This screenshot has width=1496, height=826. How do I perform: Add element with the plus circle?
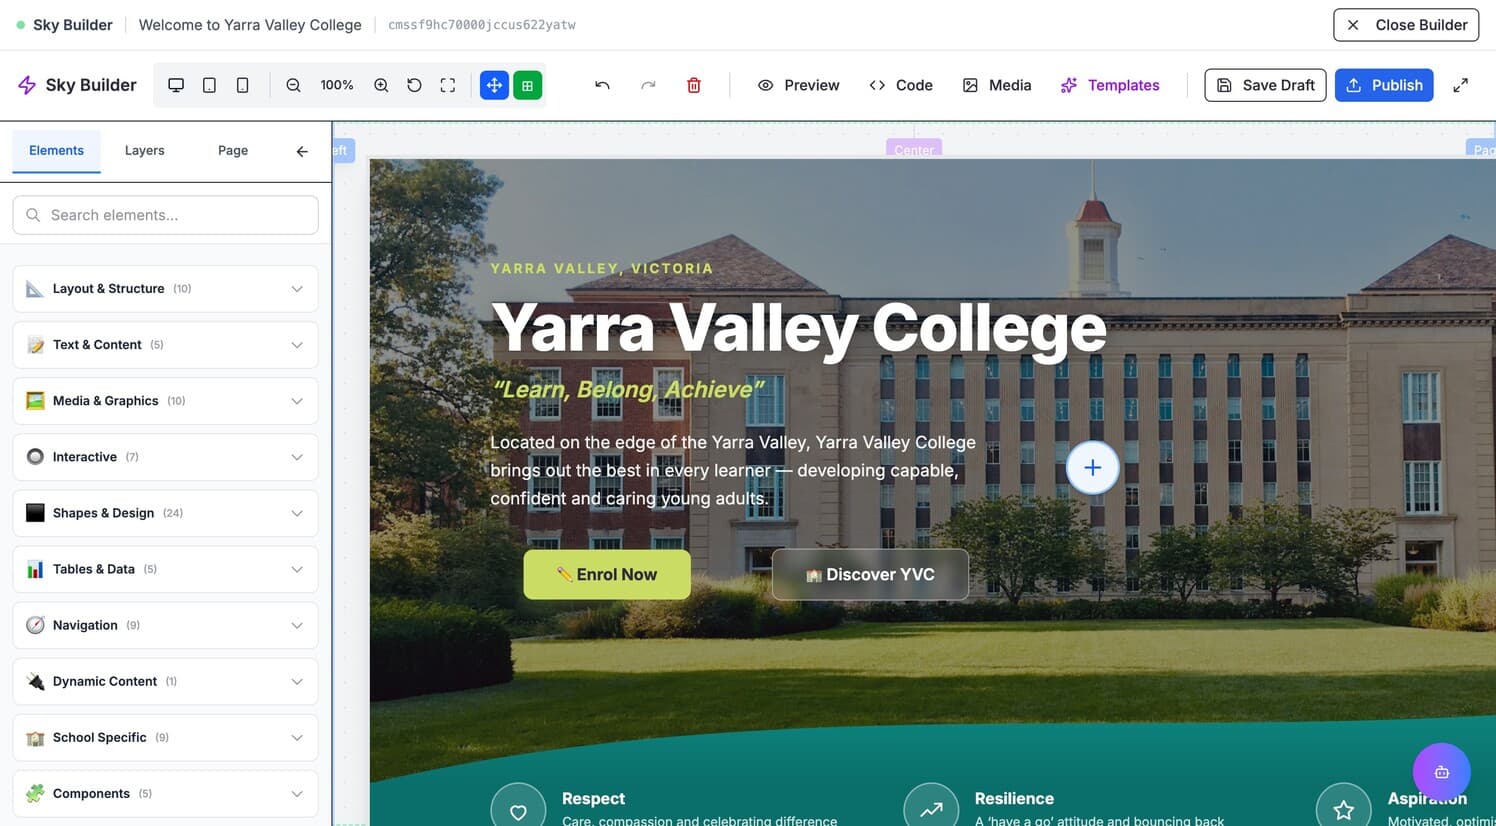[1092, 467]
